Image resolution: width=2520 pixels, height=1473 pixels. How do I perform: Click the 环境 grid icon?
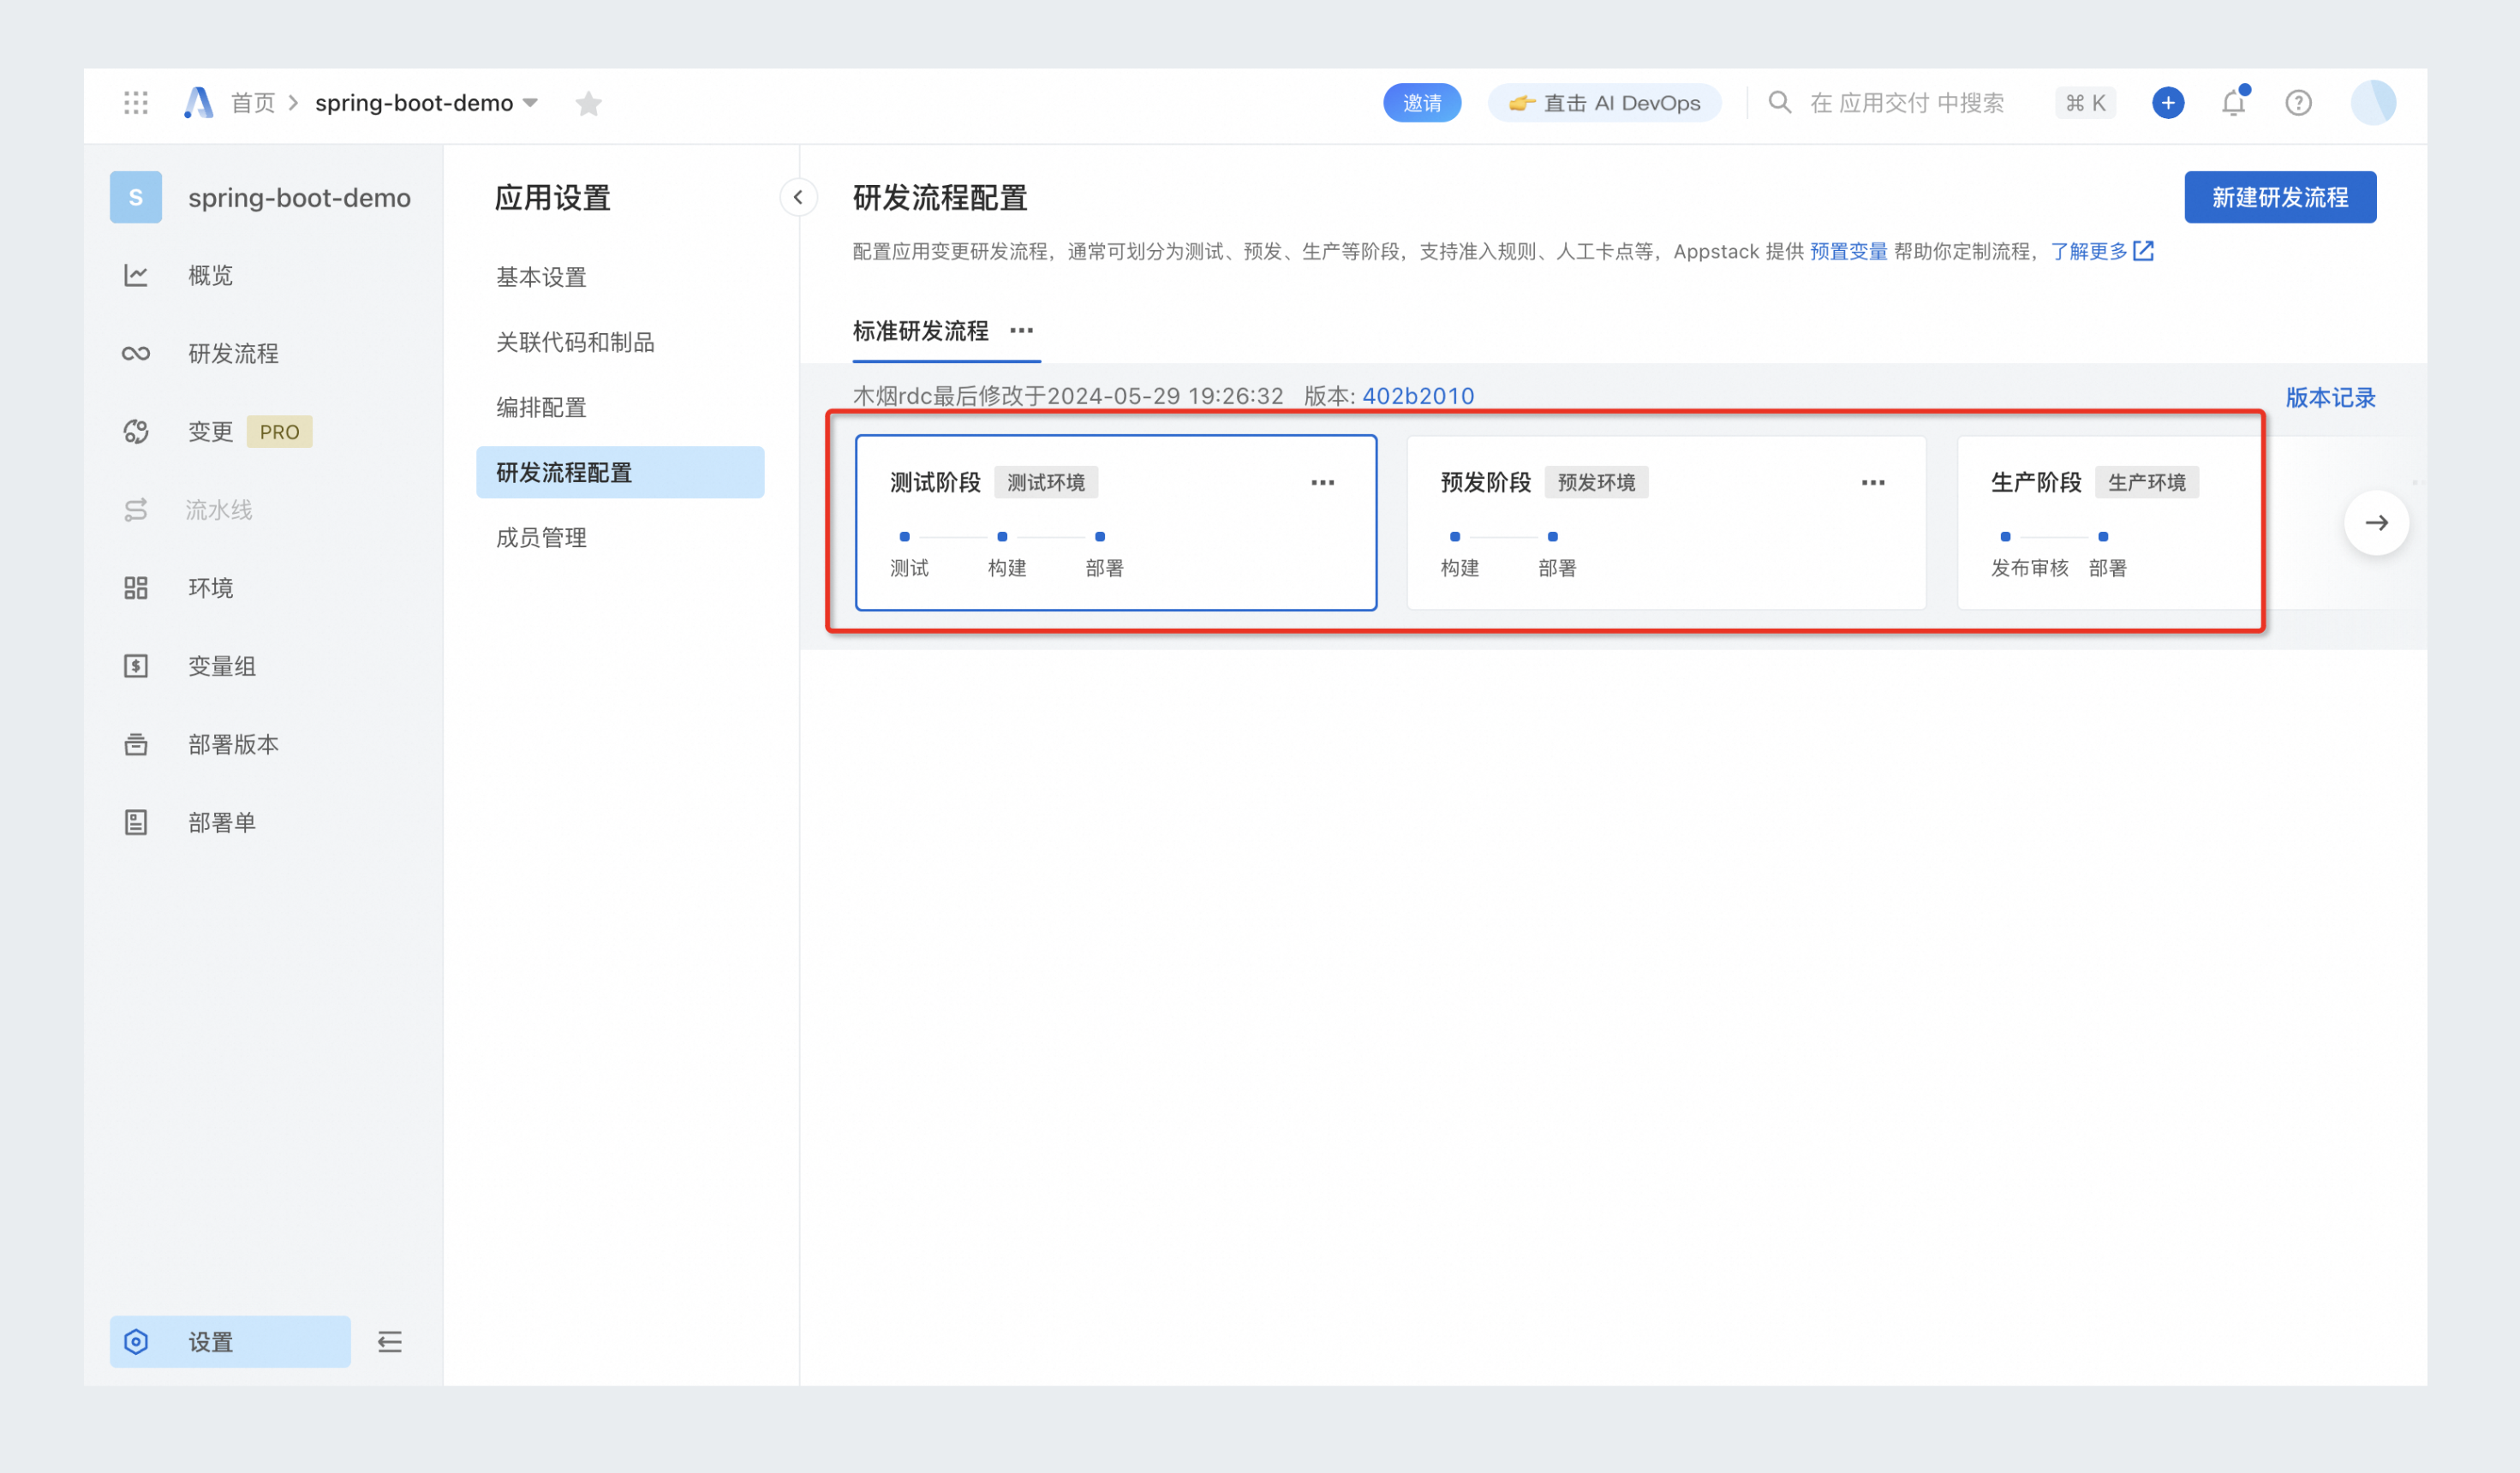tap(136, 588)
